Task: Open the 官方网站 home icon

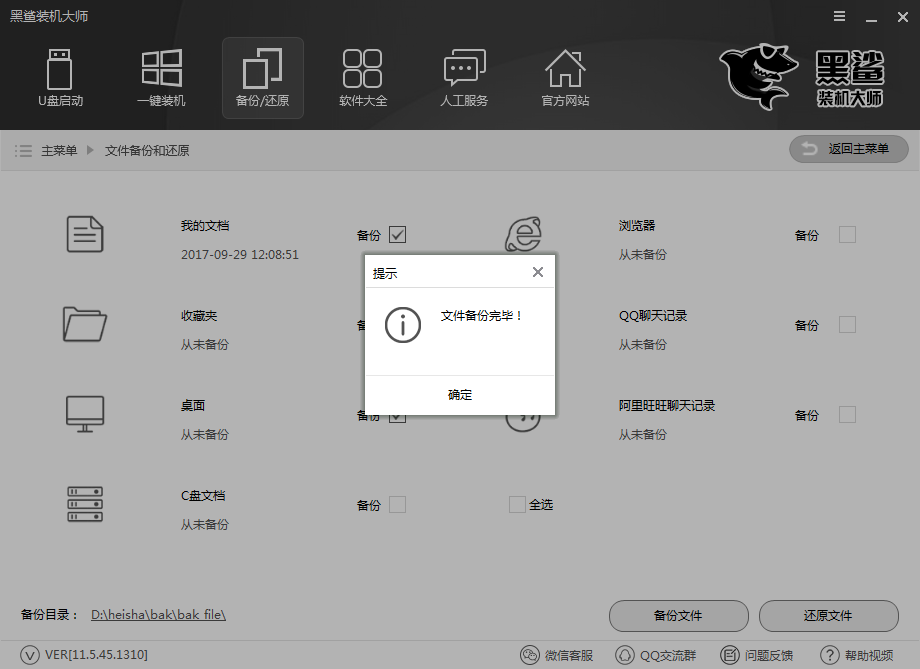Action: 564,70
